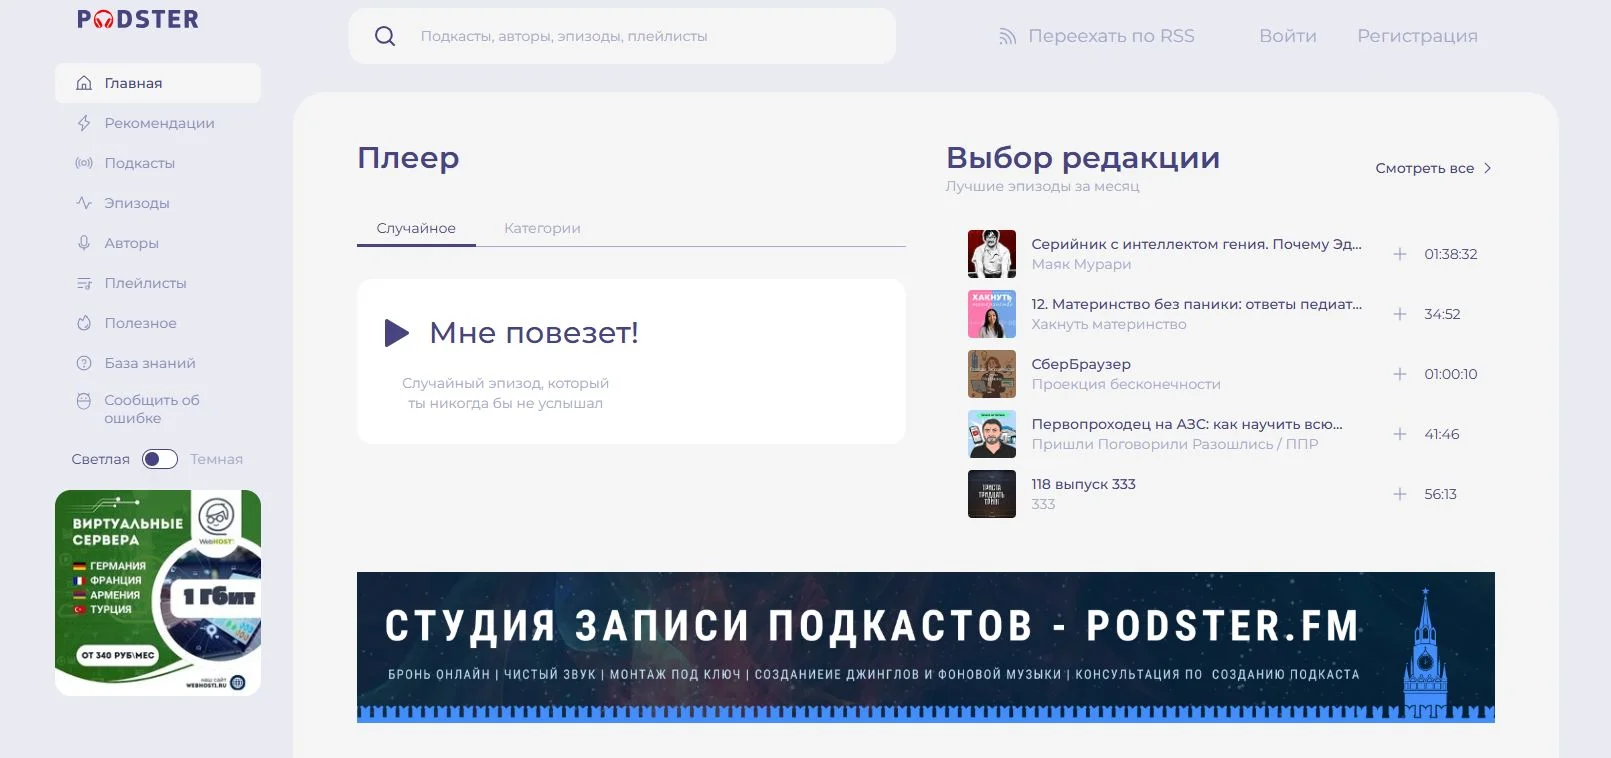Click the Мне повезет! button text
The width and height of the screenshot is (1611, 758).
tap(534, 333)
